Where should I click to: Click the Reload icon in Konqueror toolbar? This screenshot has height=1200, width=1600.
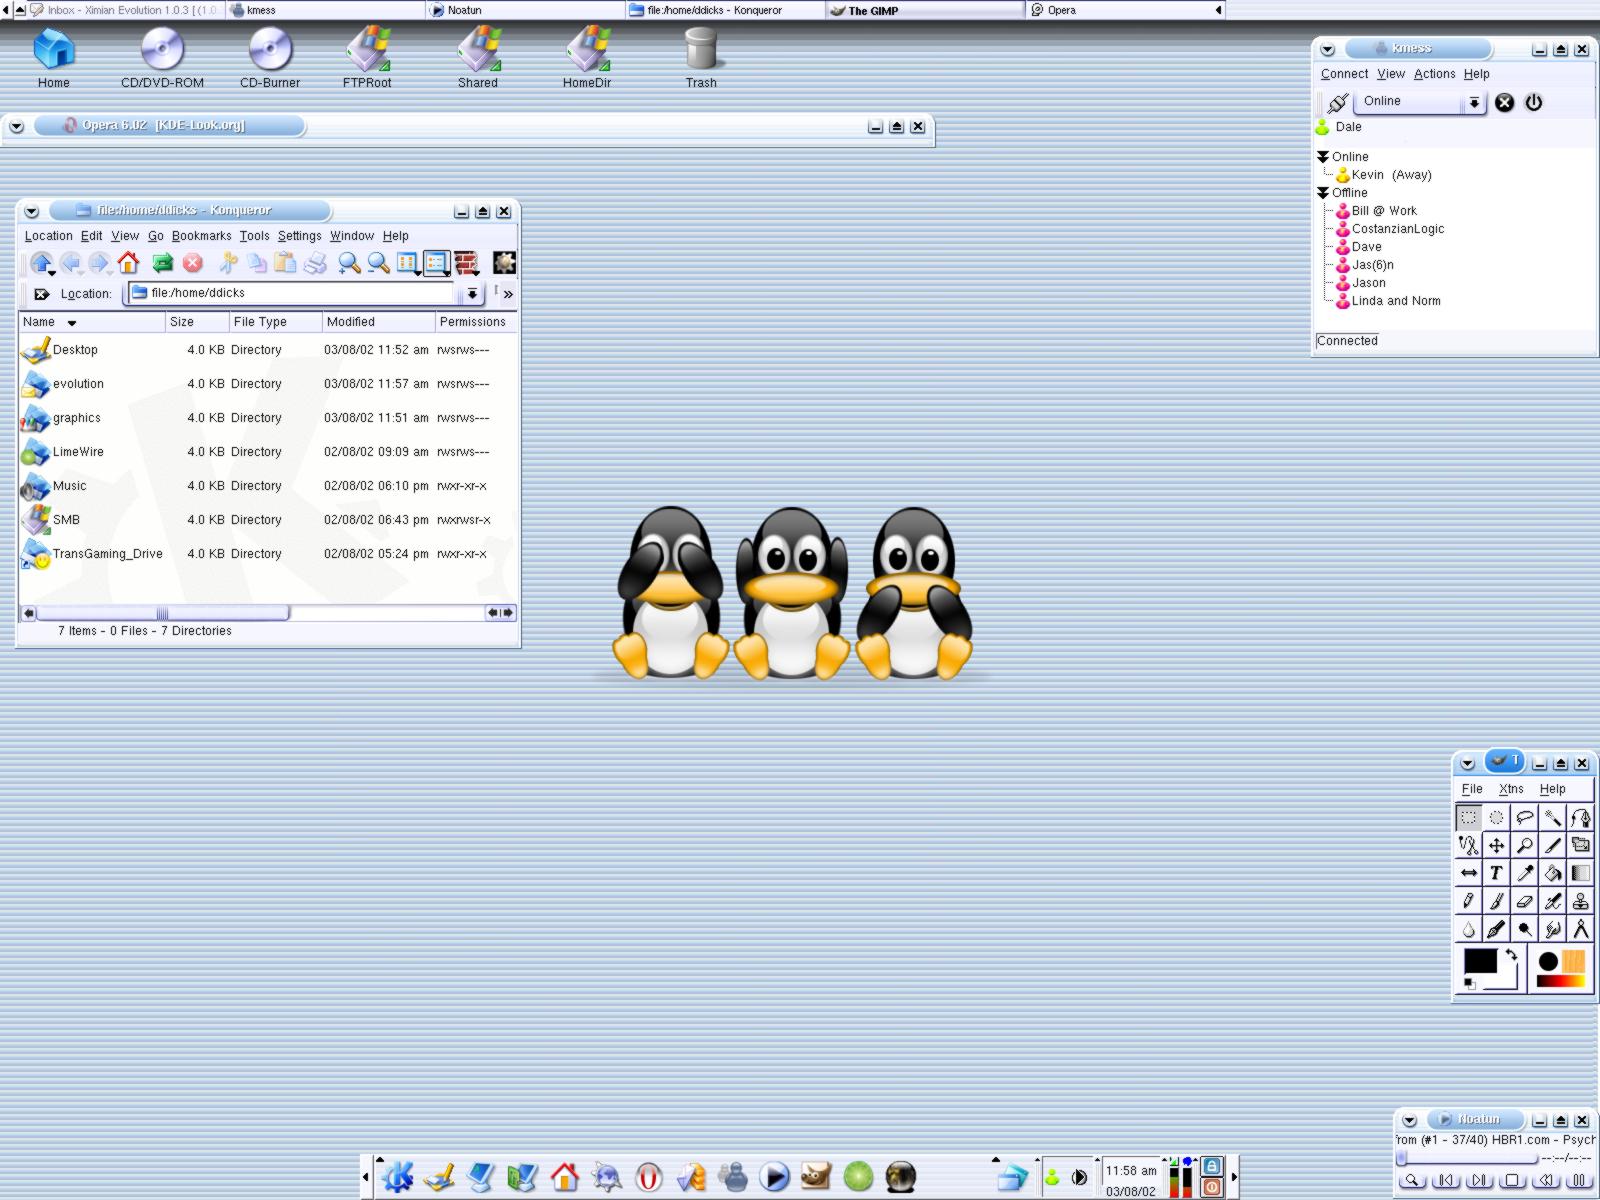point(162,263)
